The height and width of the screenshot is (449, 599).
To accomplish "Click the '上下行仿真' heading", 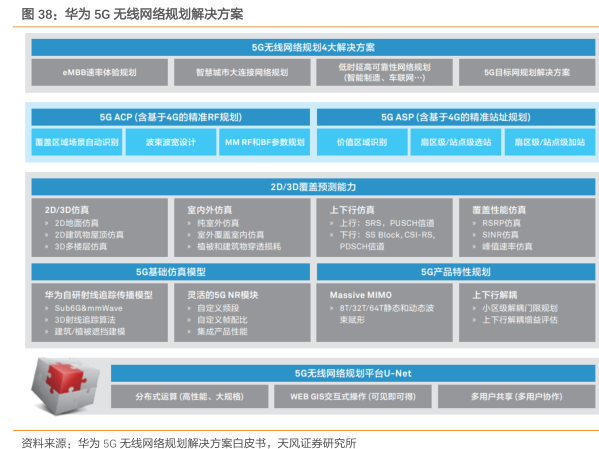I will point(352,210).
